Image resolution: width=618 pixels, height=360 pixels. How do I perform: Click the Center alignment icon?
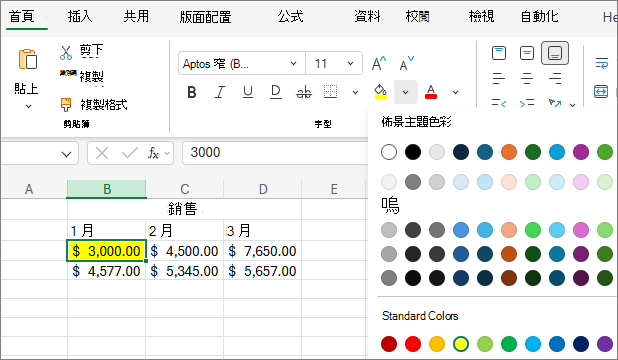(527, 78)
